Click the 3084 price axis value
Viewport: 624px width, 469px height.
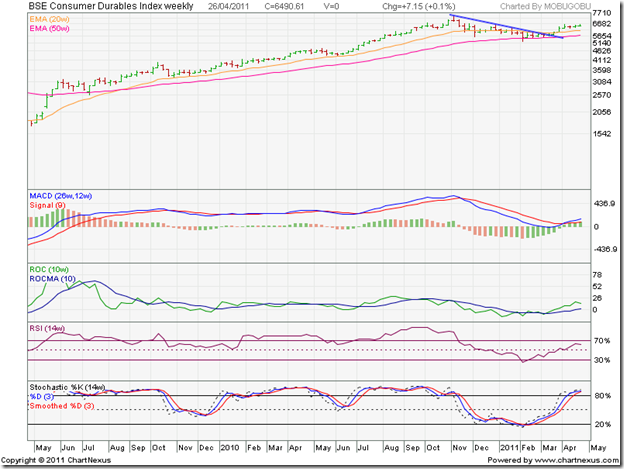coord(602,82)
